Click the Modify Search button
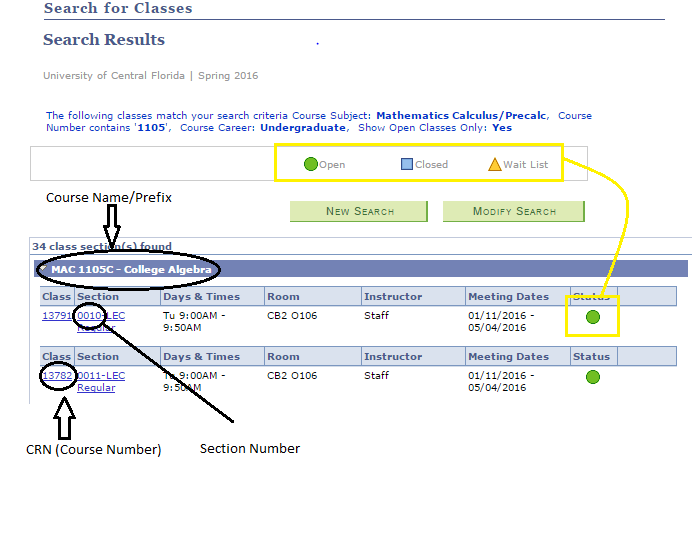 pos(514,211)
